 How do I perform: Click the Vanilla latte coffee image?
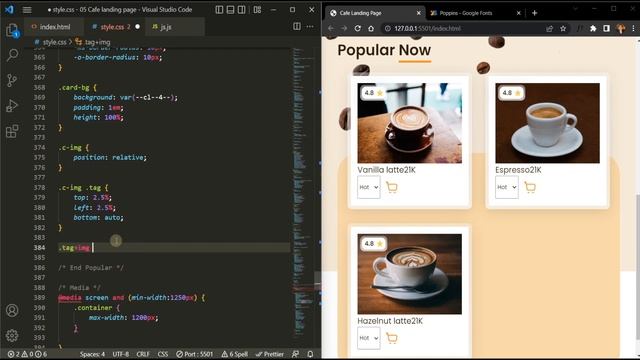pyautogui.click(x=410, y=123)
